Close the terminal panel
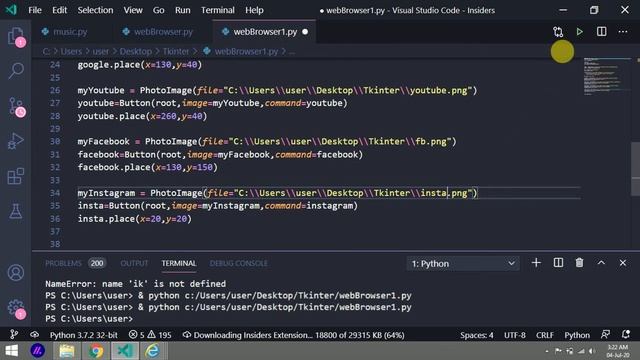Viewport: 640px width, 360px height. pyautogui.click(x=623, y=263)
